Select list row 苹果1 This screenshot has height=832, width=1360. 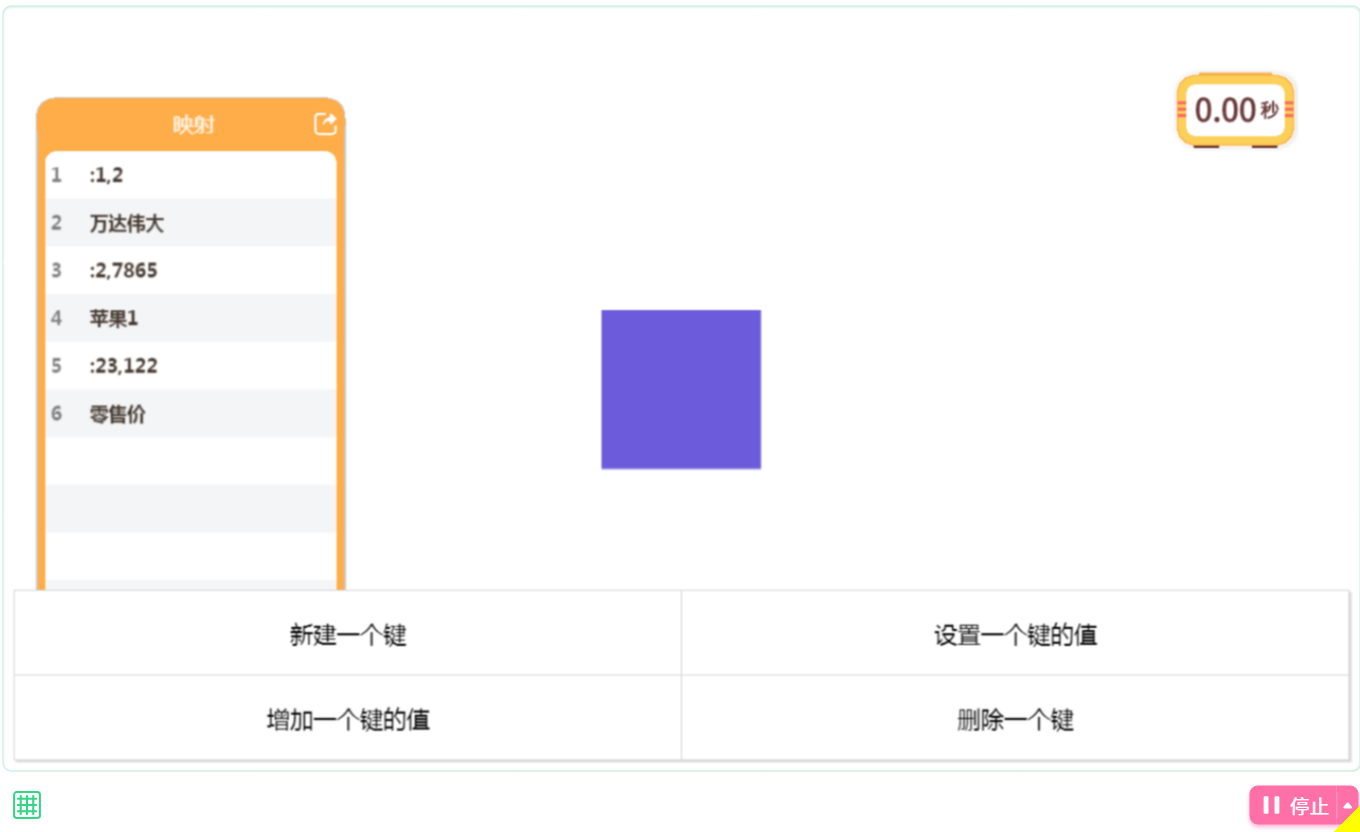190,318
